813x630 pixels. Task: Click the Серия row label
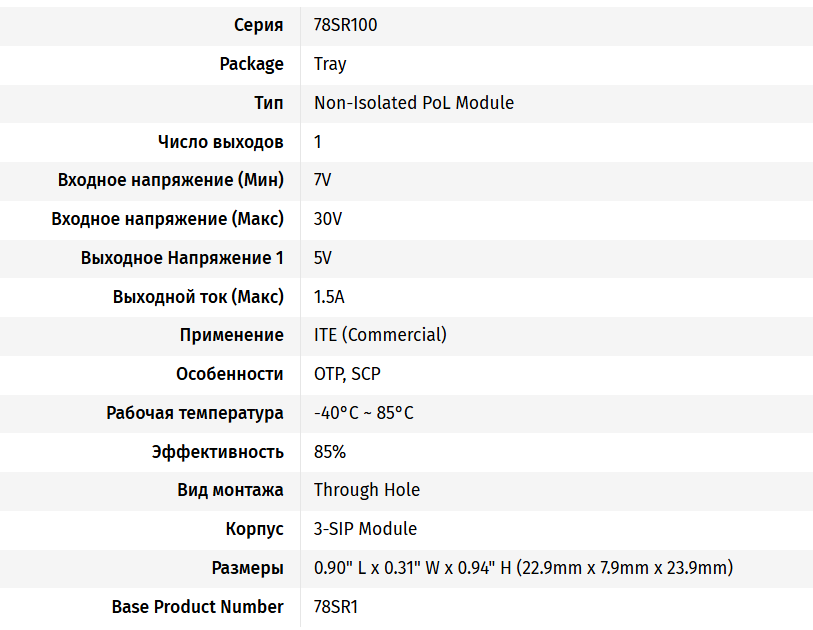click(x=258, y=25)
